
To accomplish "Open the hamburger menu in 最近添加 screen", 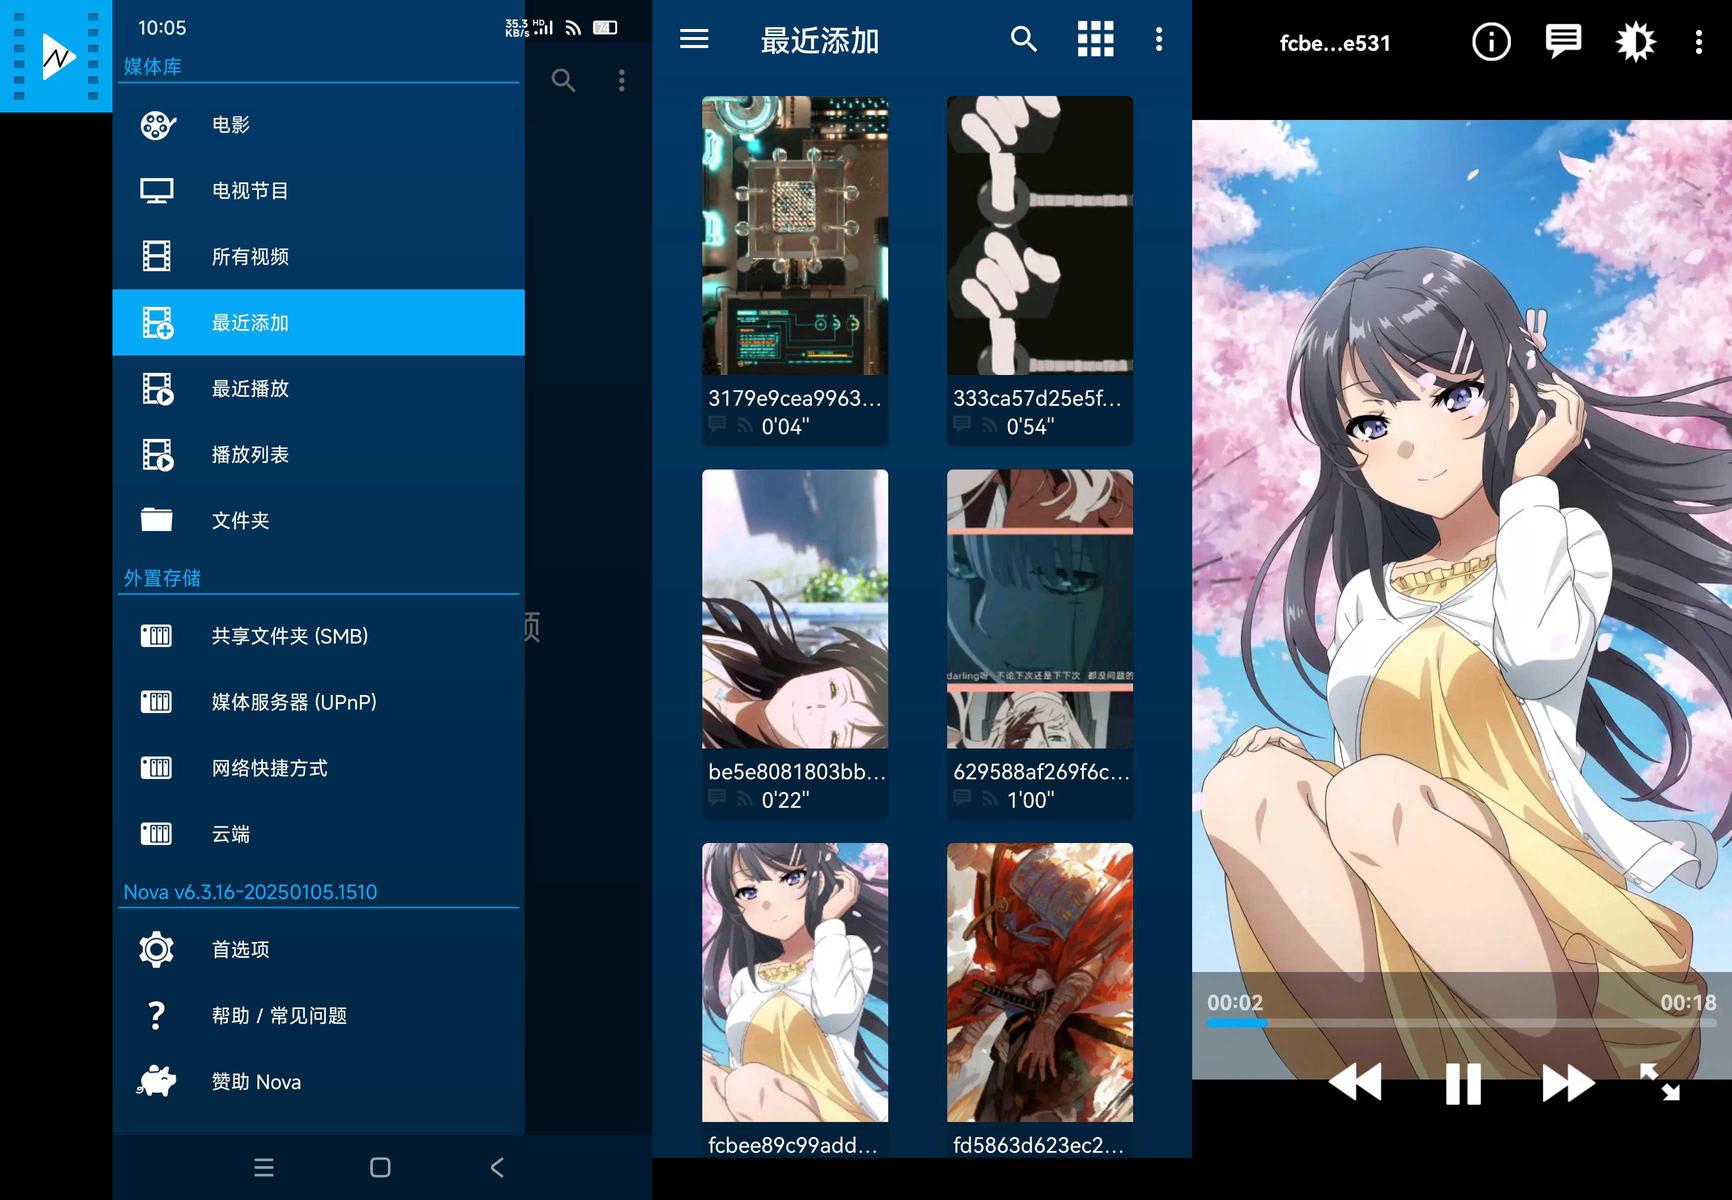I will [694, 39].
